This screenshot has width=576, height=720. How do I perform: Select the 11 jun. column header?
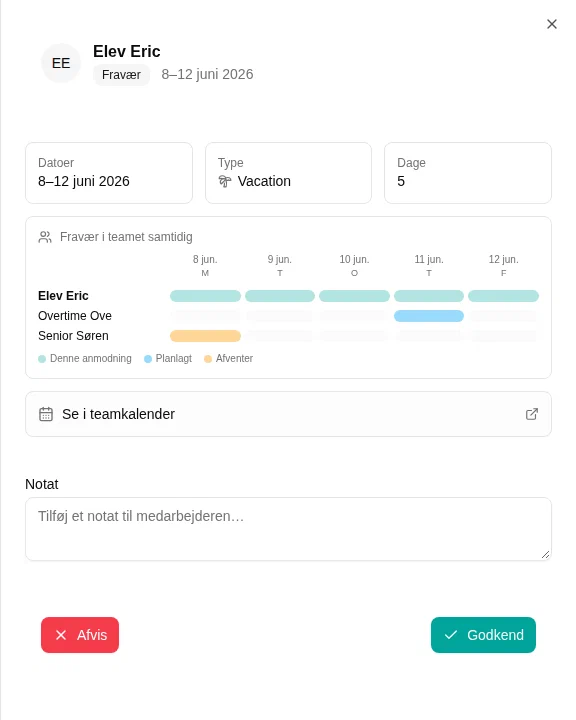[x=429, y=265]
